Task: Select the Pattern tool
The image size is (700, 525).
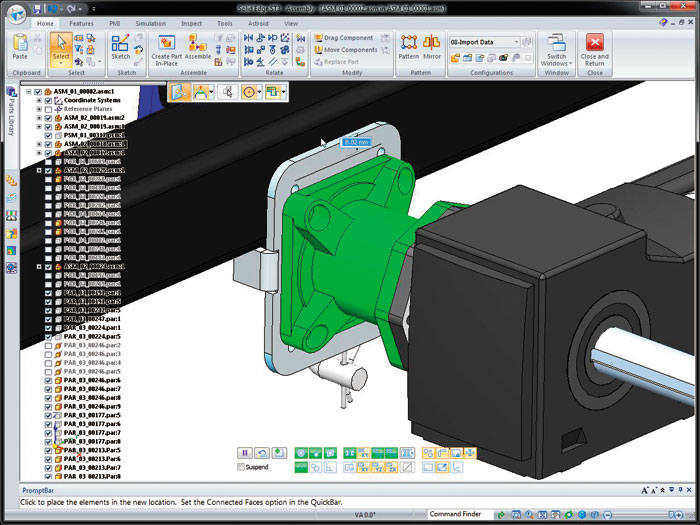Action: (x=408, y=43)
